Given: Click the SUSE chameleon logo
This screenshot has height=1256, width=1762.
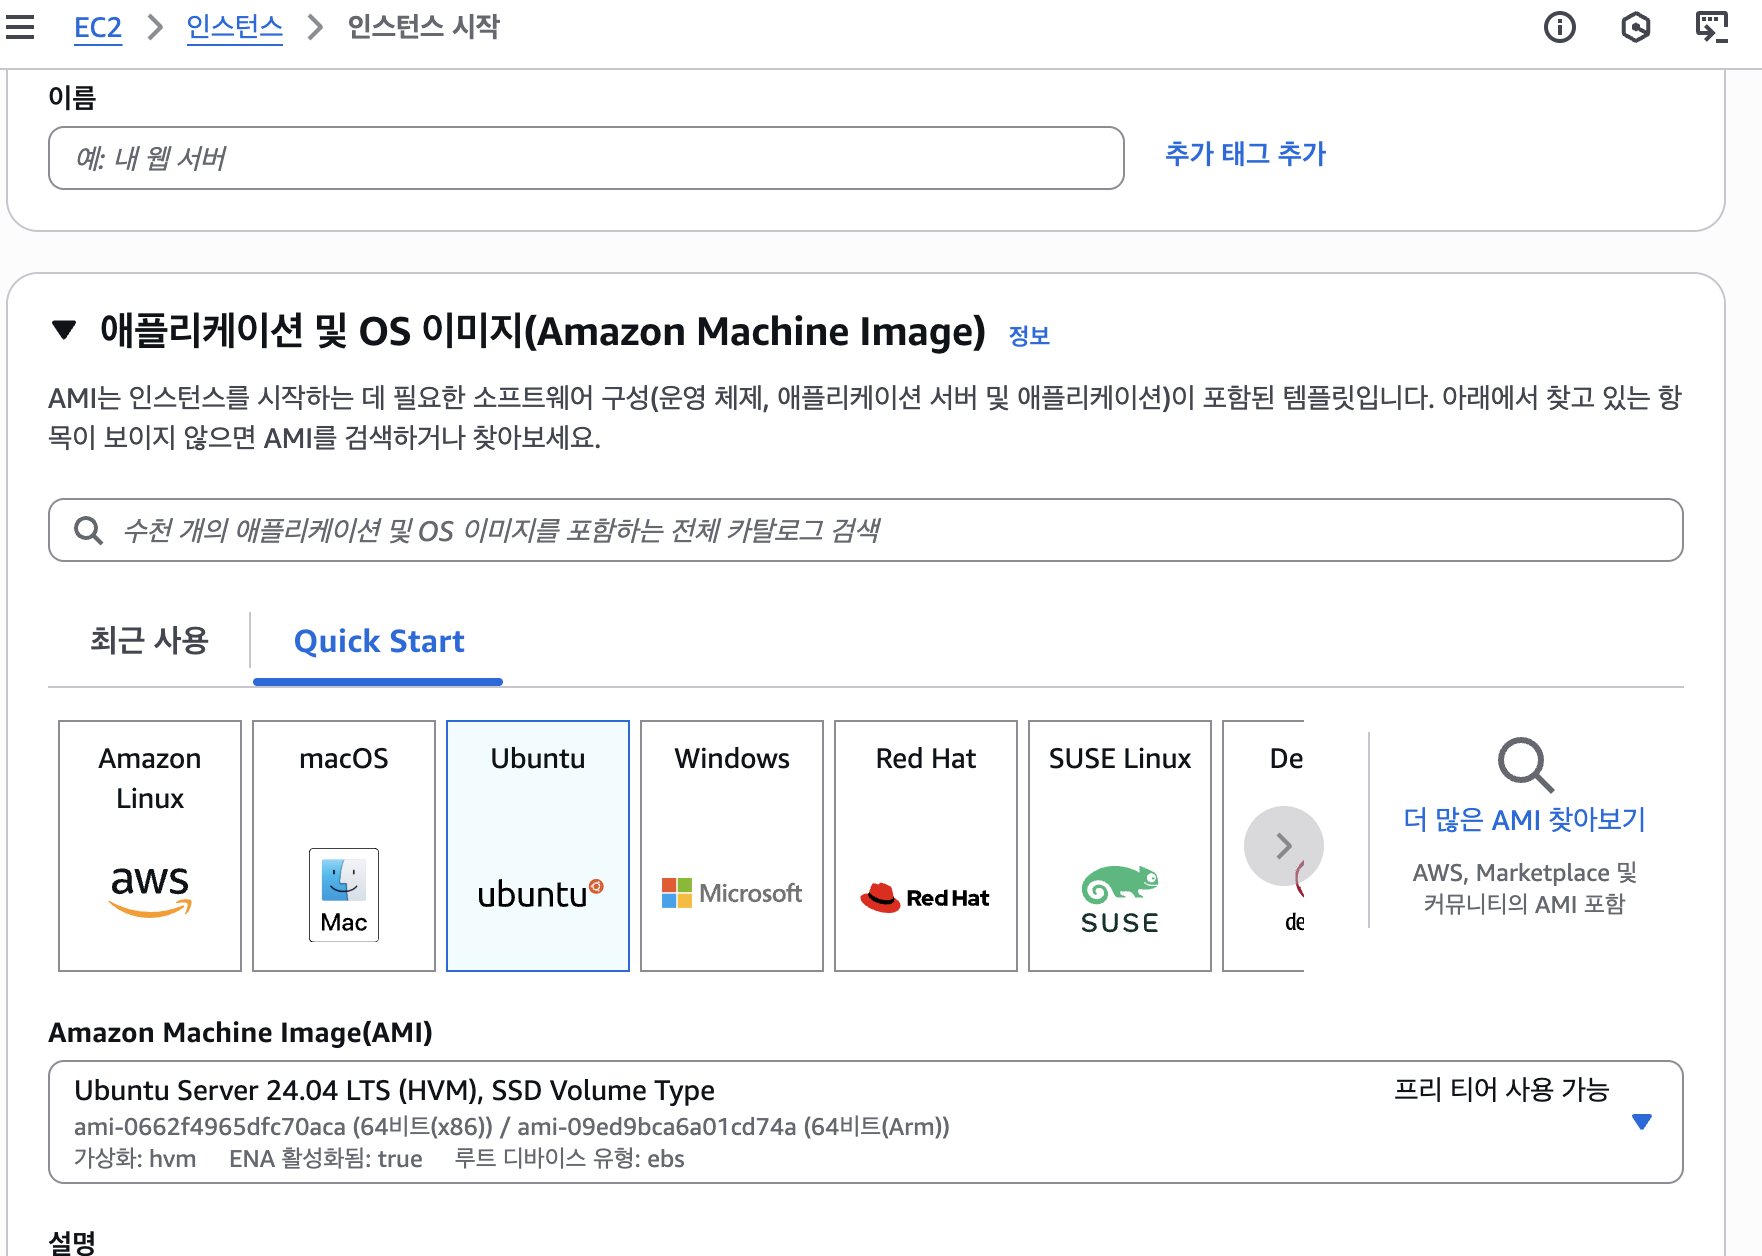Looking at the screenshot, I should [x=1120, y=899].
